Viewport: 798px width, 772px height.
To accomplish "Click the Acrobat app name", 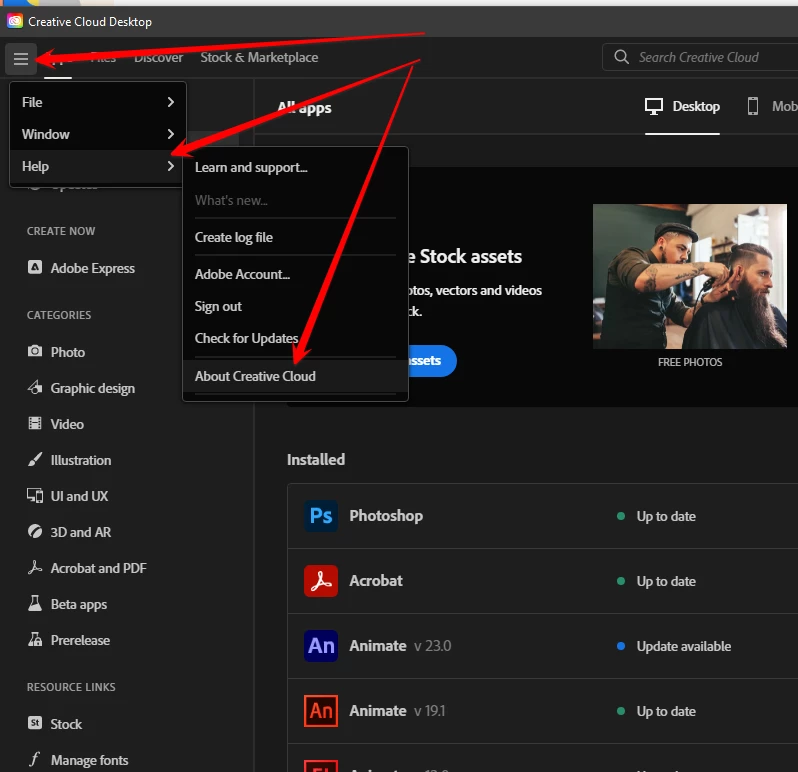I will tap(376, 581).
